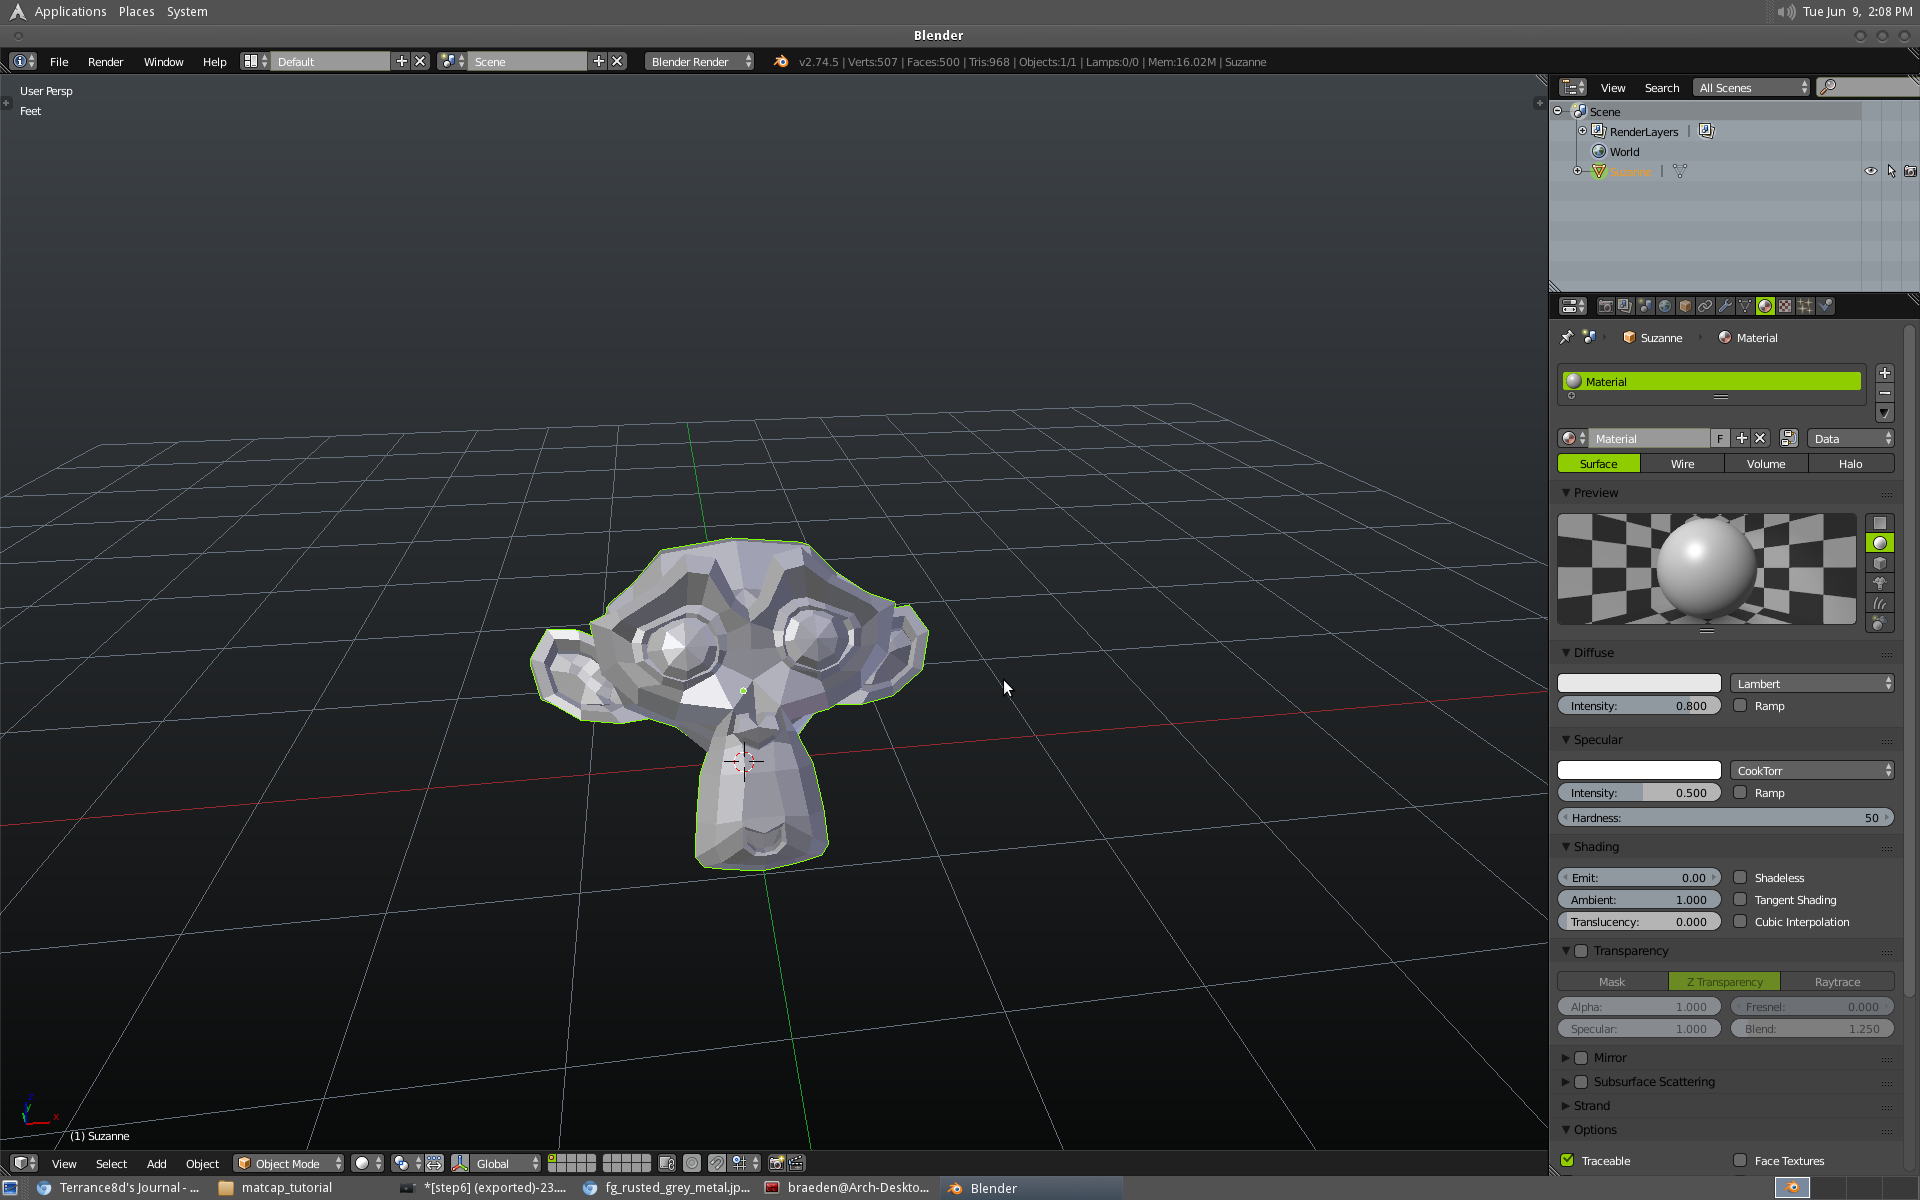Open the Add menu in 3D view
1920x1200 pixels.
(x=157, y=1163)
